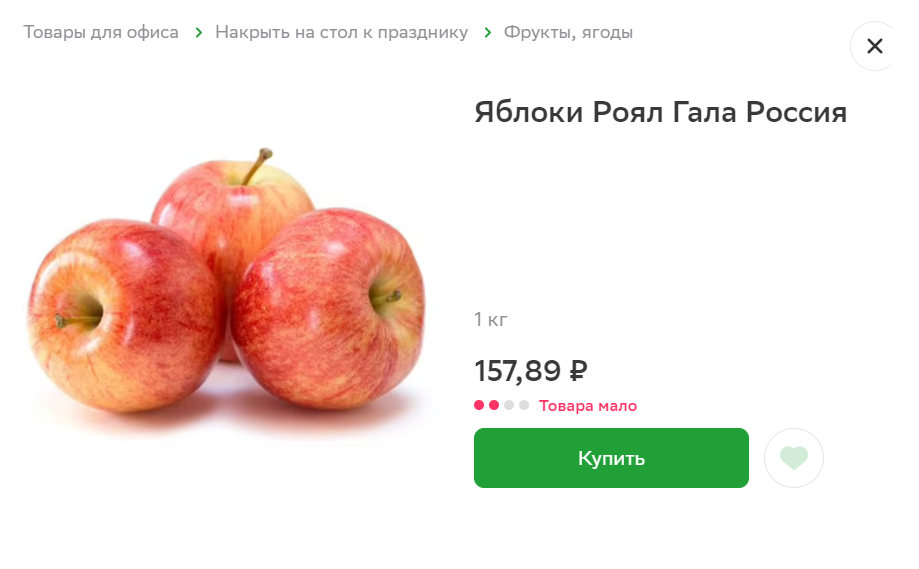Click the first green breadcrumb chevron
Image resolution: width=919 pixels, height=569 pixels.
[199, 33]
